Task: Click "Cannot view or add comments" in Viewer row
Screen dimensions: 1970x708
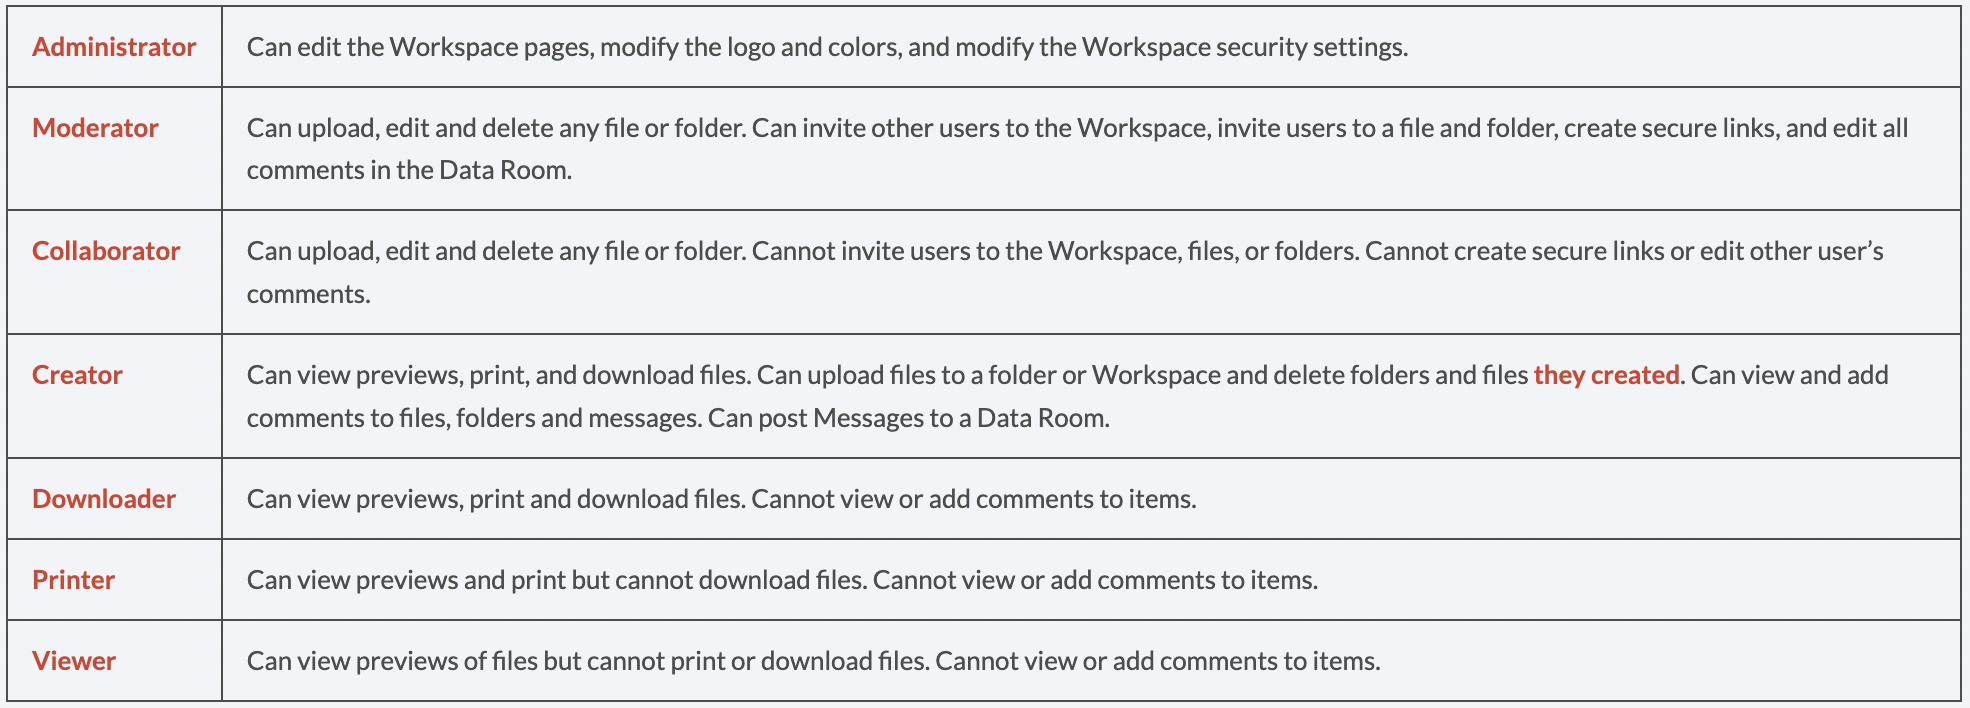Action: pos(1106,661)
